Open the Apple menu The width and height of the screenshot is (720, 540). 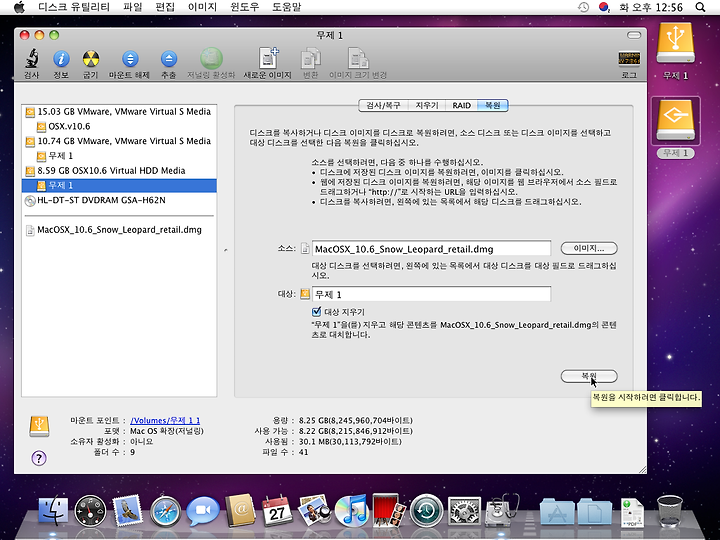(19, 7)
